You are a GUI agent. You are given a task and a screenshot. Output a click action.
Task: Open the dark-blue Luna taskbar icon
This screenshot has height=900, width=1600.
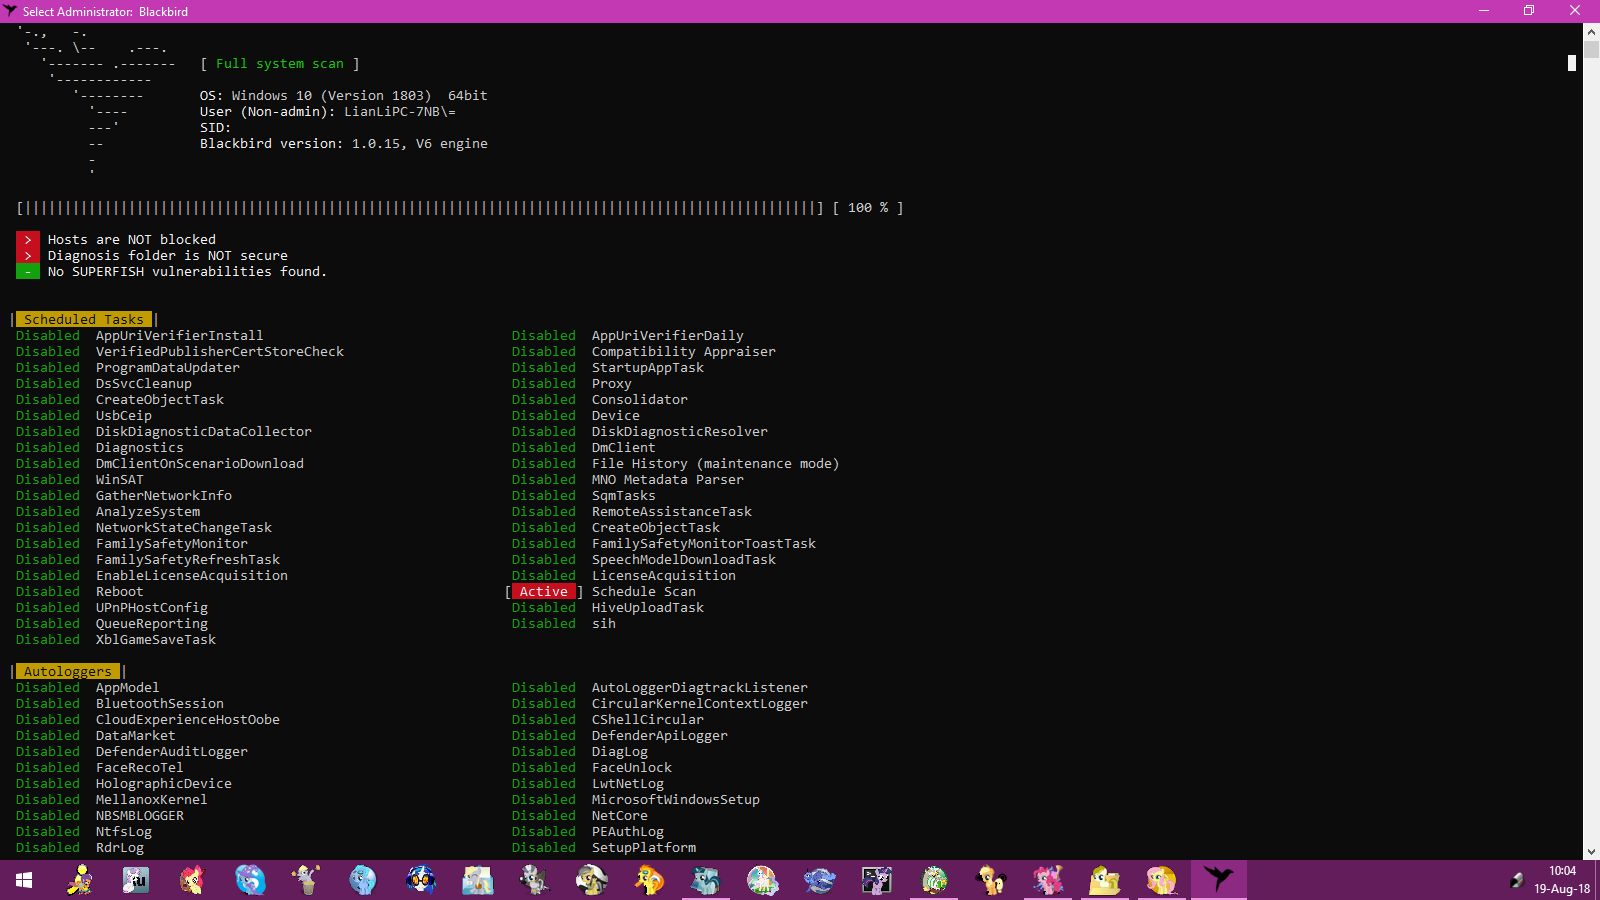tap(820, 880)
